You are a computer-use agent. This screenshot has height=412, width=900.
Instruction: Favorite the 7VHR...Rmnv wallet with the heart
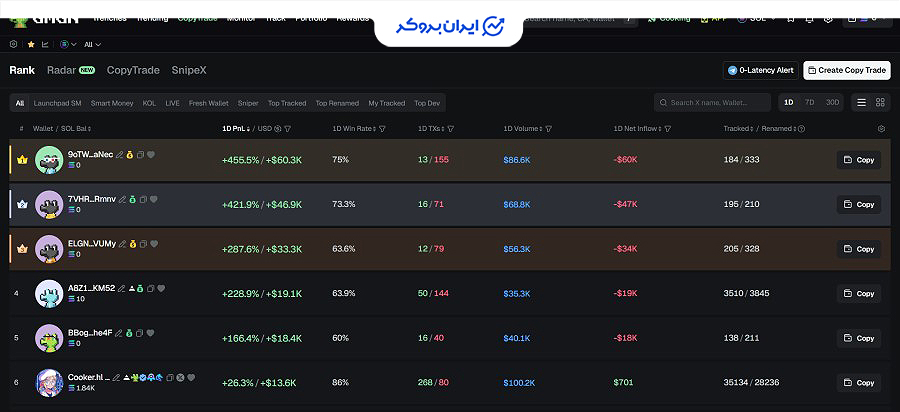click(x=154, y=199)
